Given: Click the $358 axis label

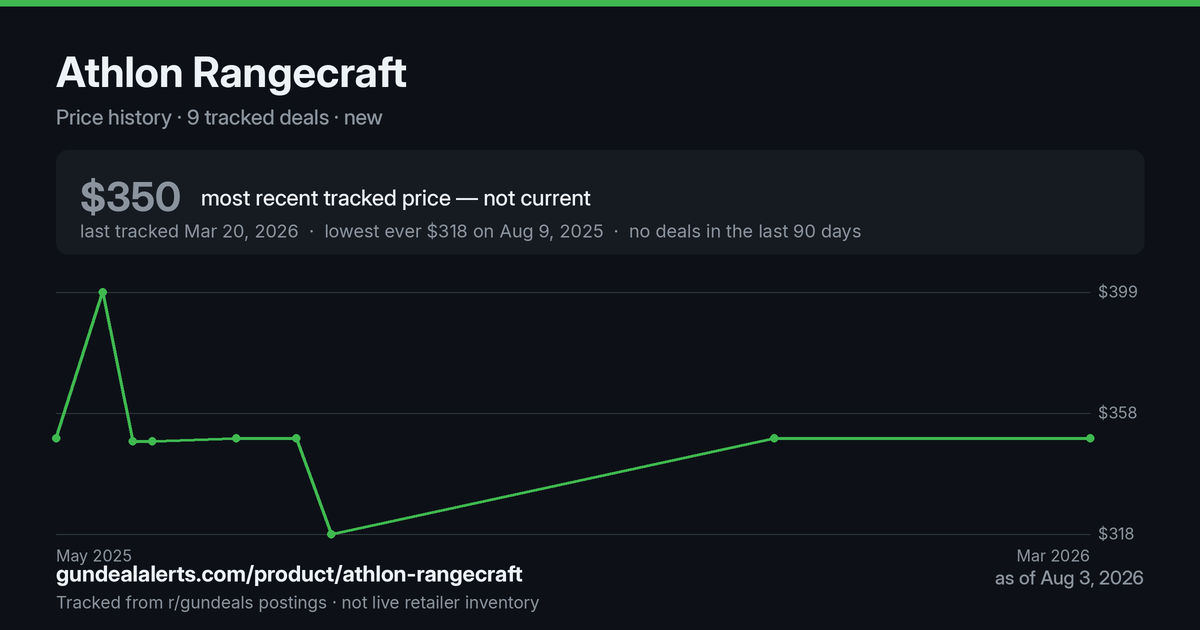Looking at the screenshot, I should (1116, 413).
